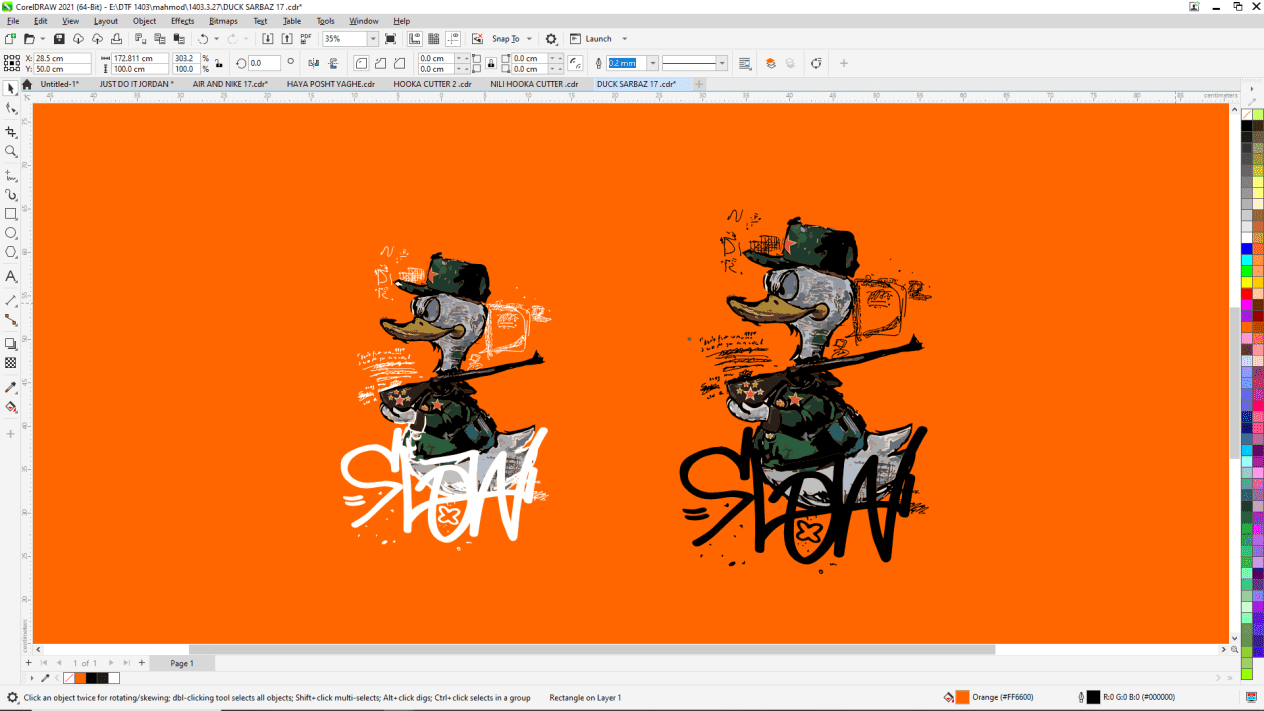The height and width of the screenshot is (711, 1264).
Task: Select Chamfered corner style
Action: [400, 63]
